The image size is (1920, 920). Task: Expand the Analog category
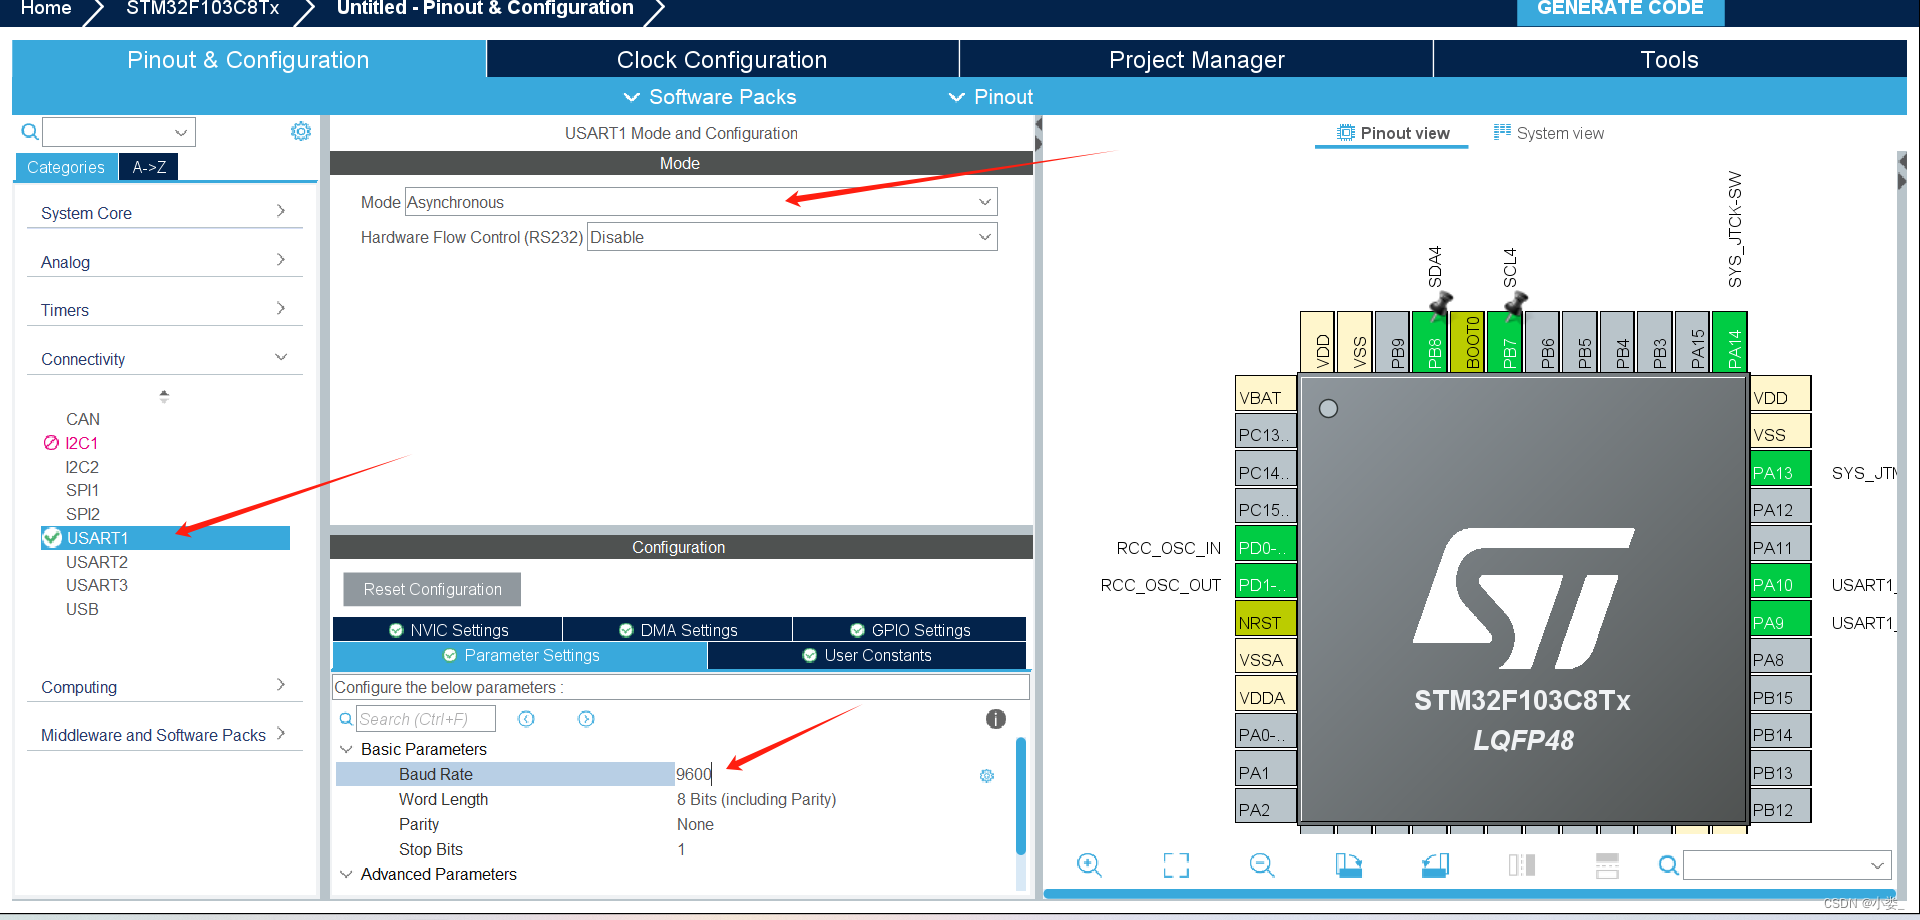point(164,262)
